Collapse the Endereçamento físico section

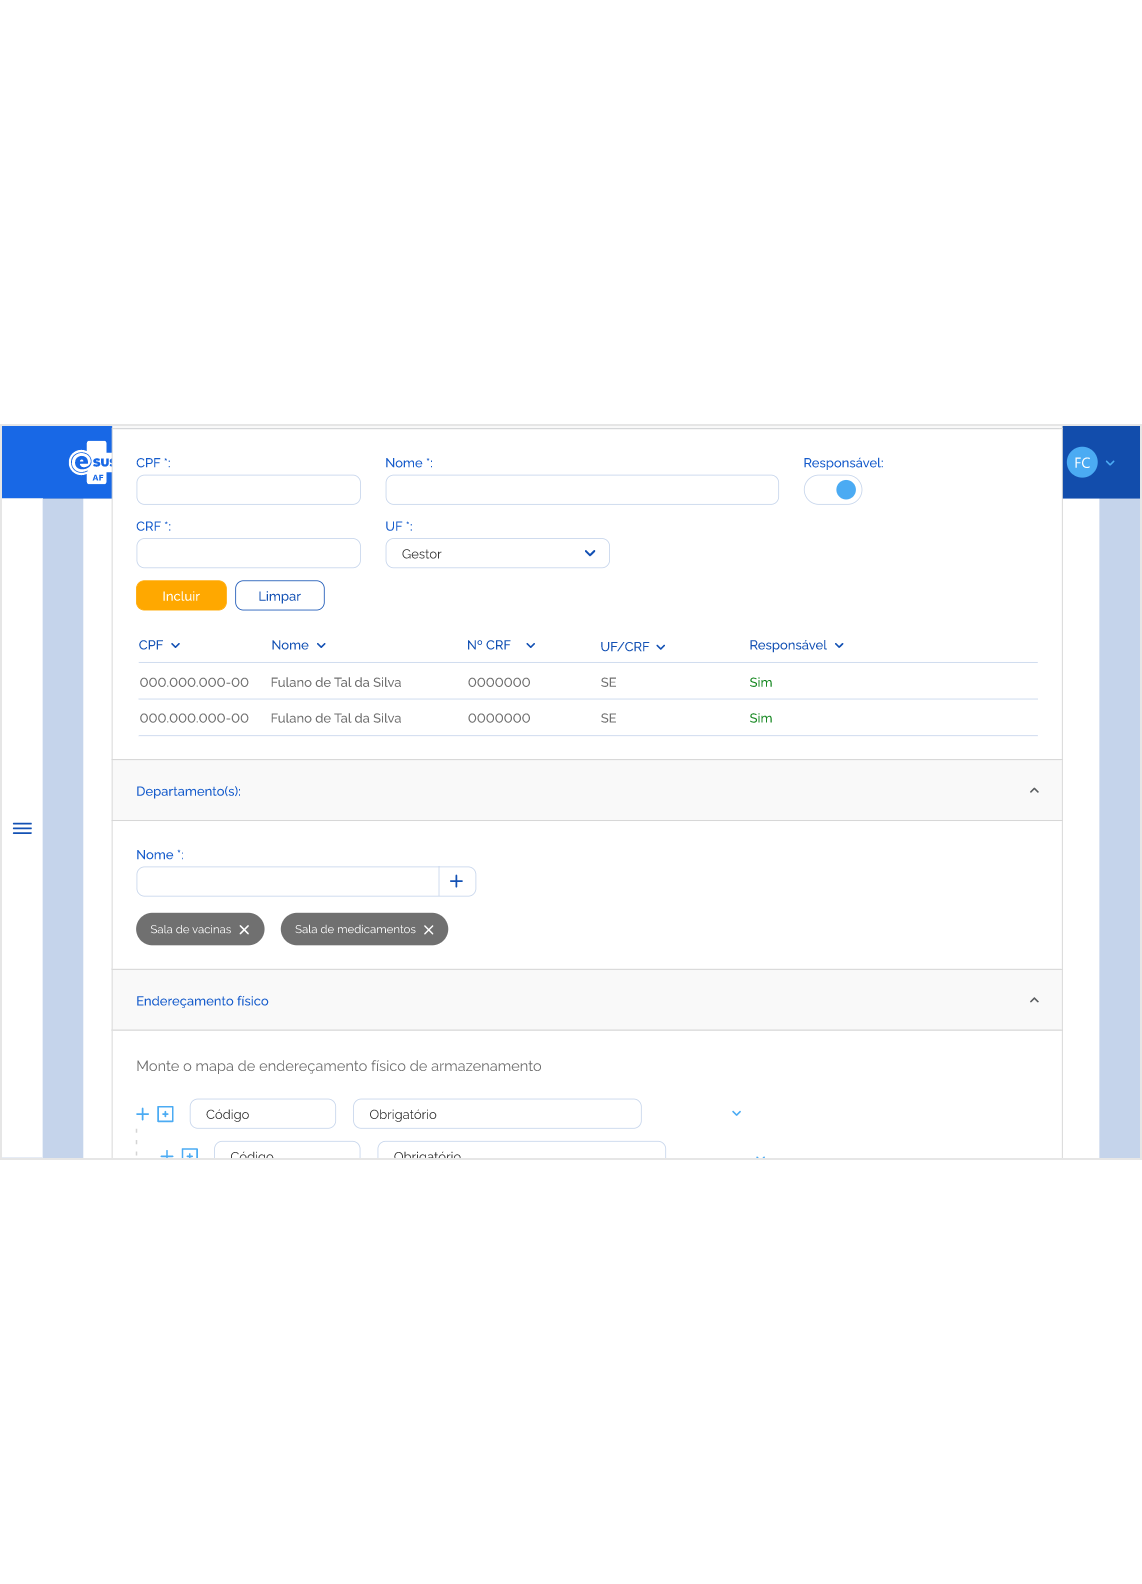pyautogui.click(x=1034, y=1001)
